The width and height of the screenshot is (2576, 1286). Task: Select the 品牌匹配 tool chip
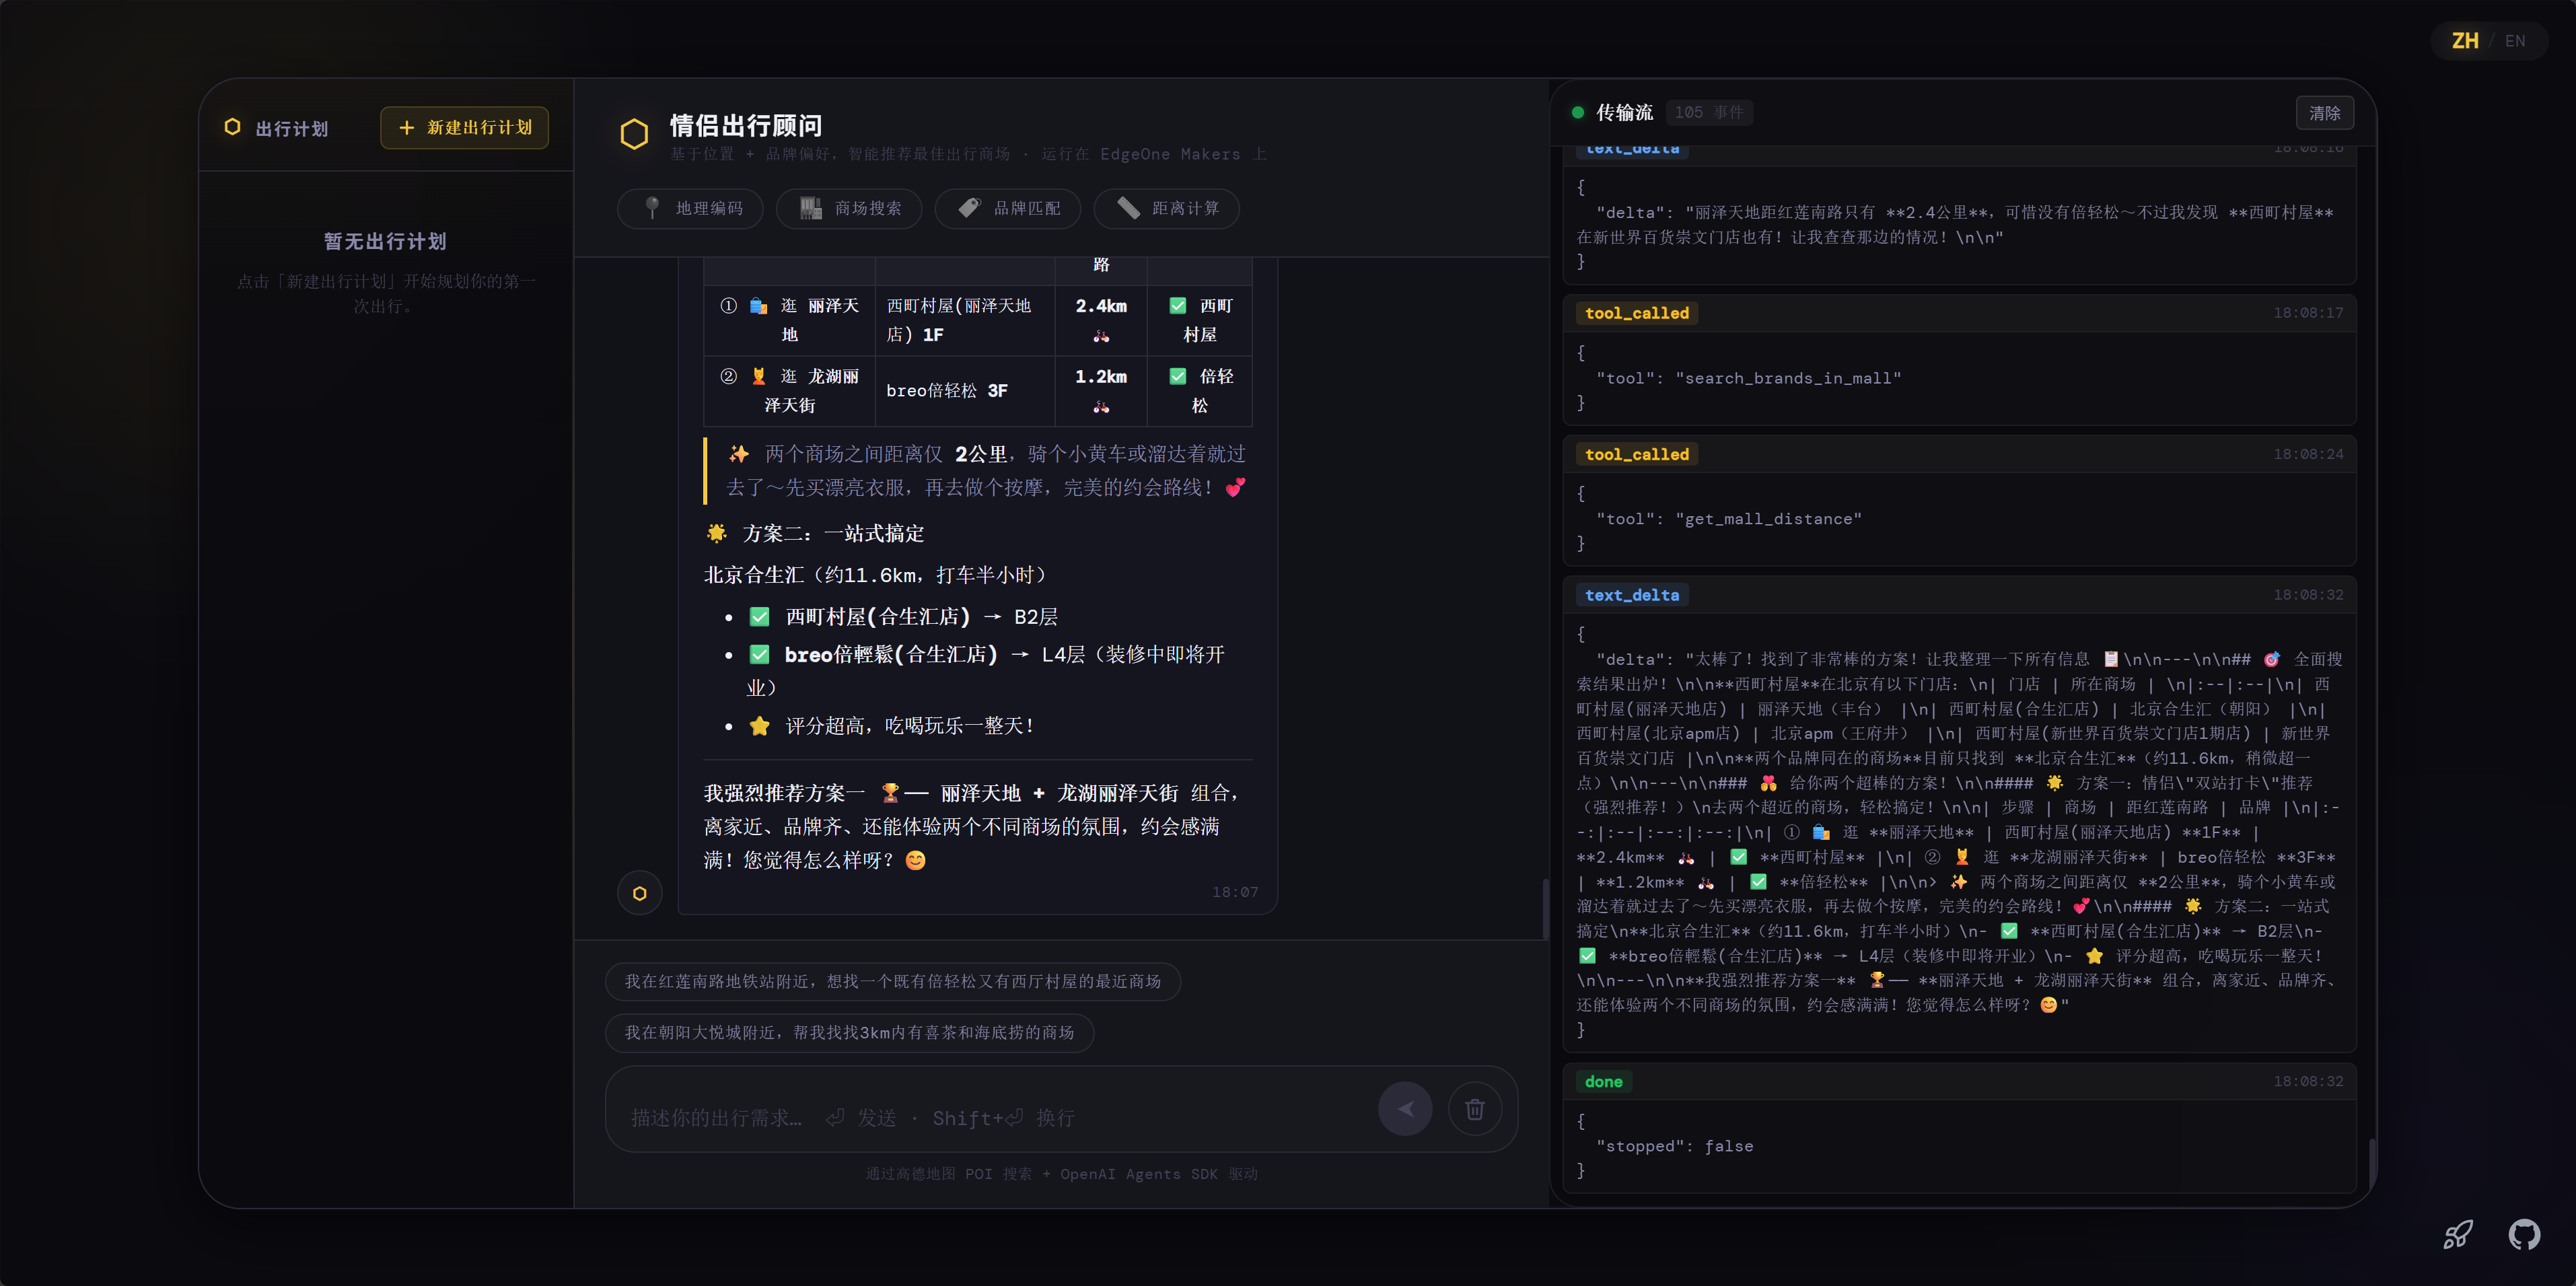click(x=1008, y=208)
